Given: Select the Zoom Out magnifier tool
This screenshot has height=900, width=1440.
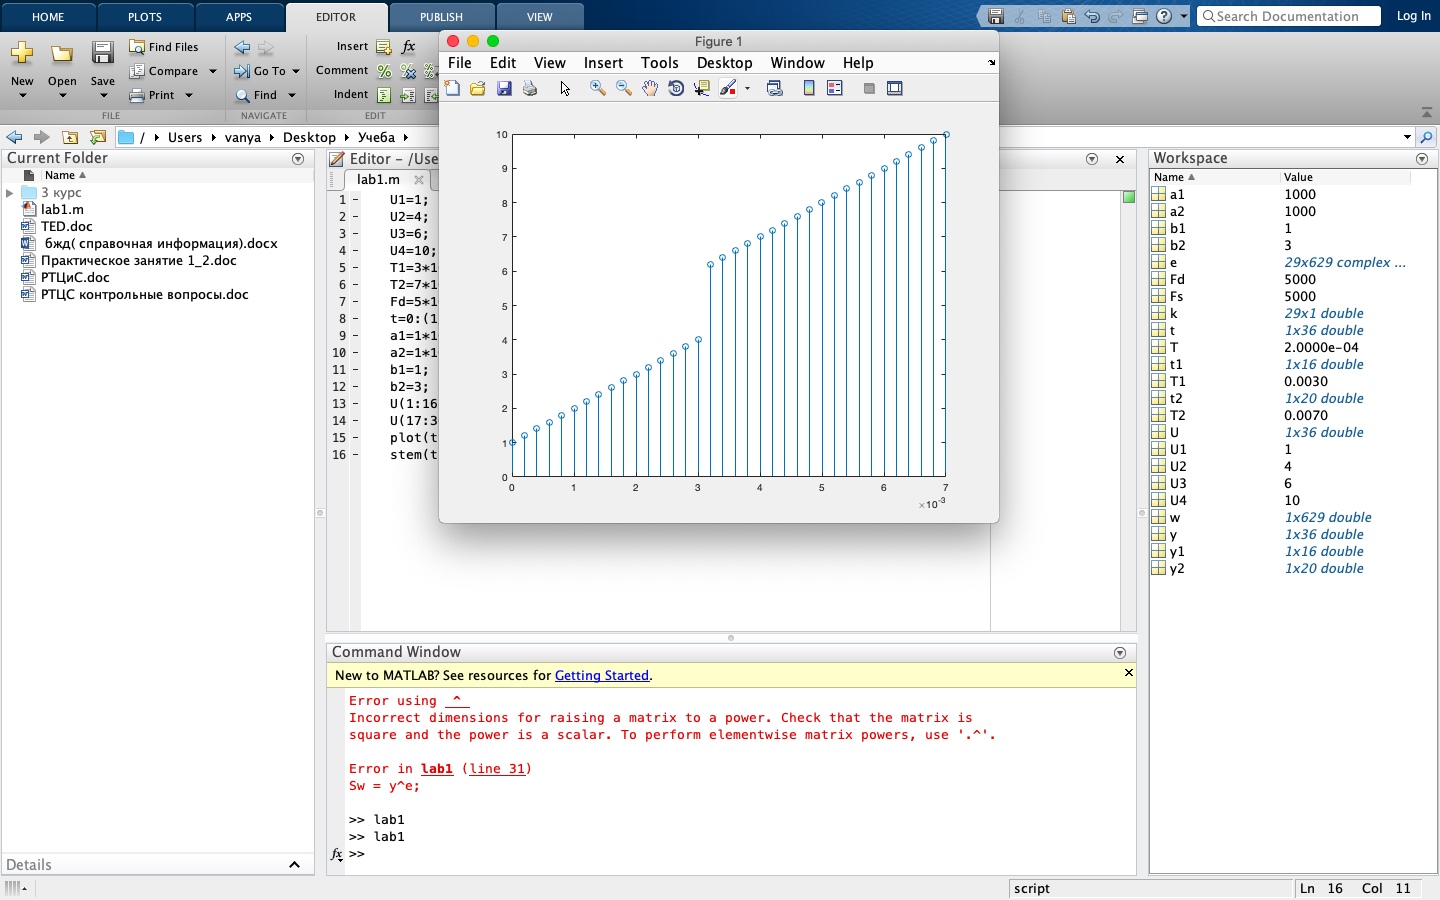Looking at the screenshot, I should pyautogui.click(x=624, y=88).
